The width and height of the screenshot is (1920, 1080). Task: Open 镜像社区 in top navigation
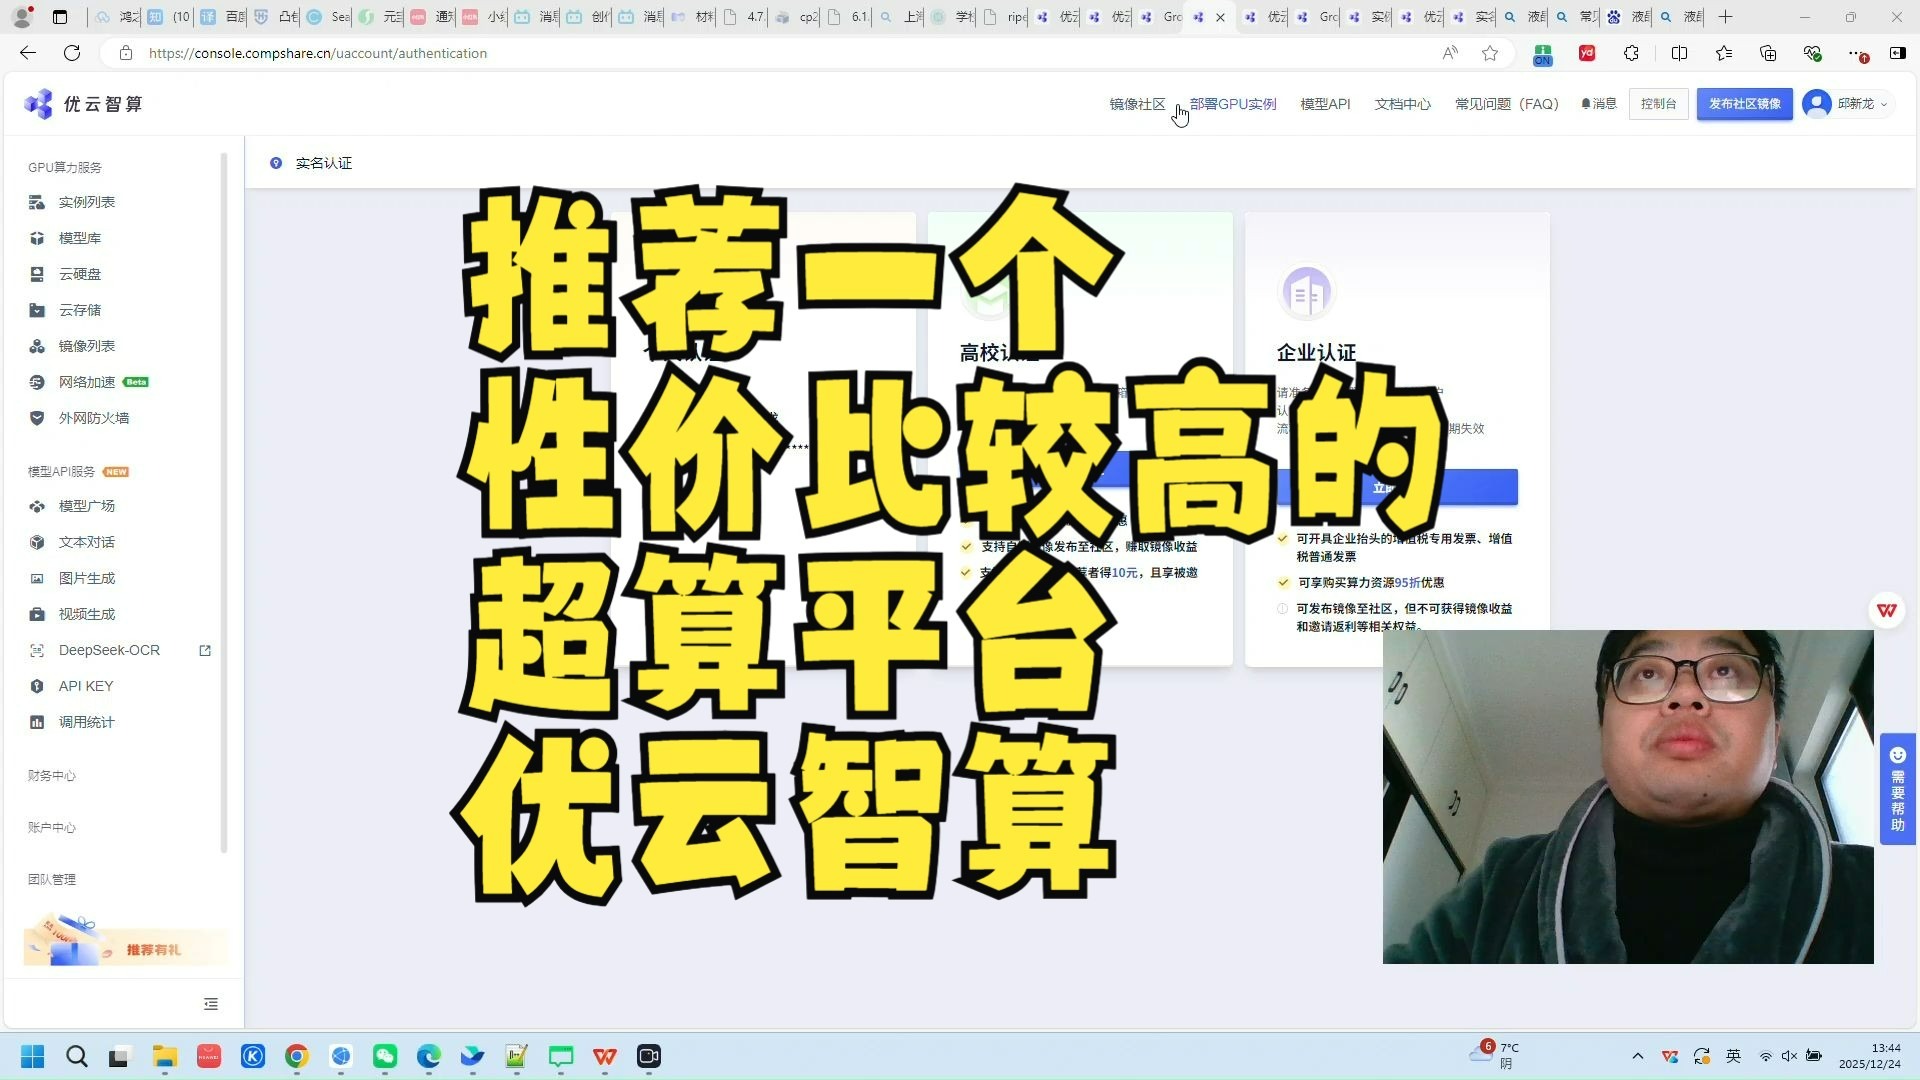point(1137,104)
